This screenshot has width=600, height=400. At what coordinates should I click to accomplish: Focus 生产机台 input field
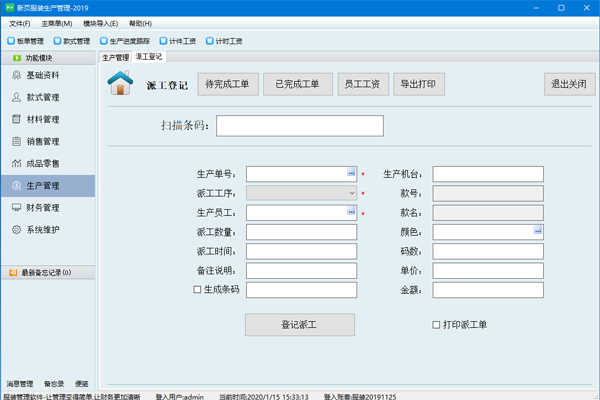click(x=488, y=174)
